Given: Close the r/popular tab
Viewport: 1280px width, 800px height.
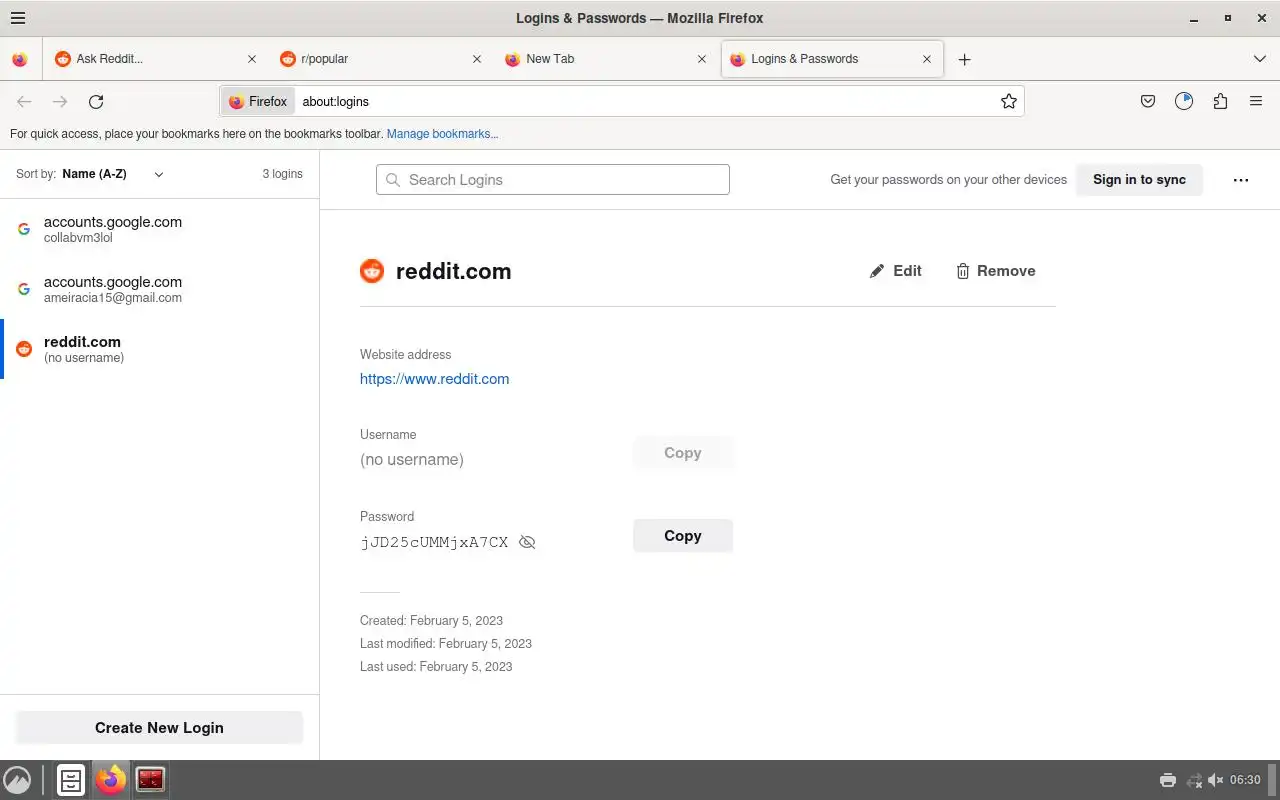Looking at the screenshot, I should (477, 59).
